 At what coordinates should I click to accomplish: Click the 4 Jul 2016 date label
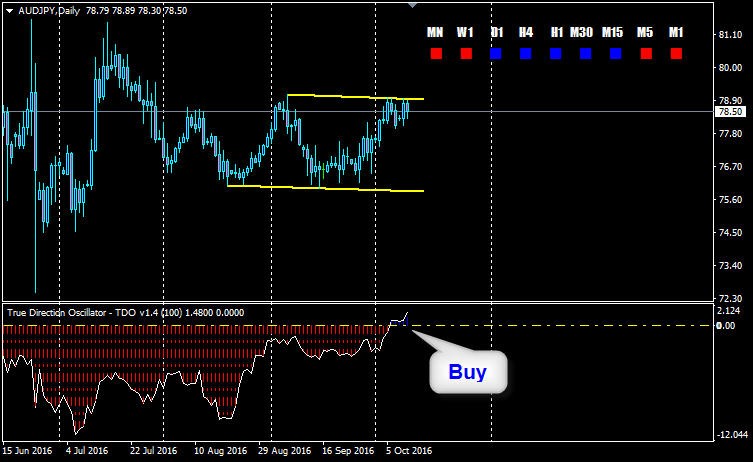point(87,451)
